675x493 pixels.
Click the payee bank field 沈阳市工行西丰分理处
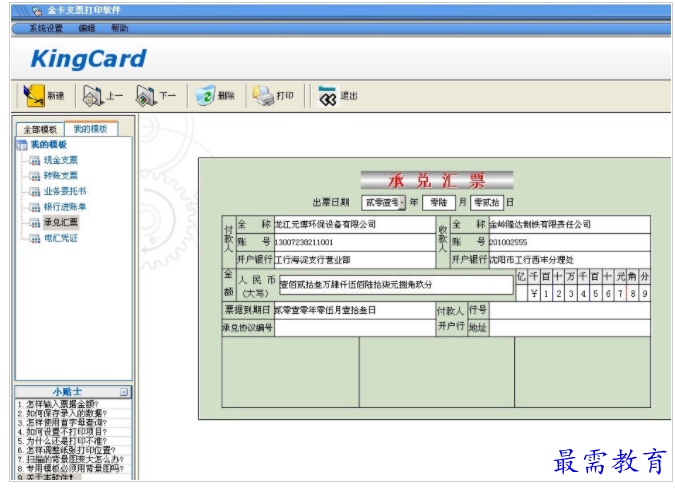click(569, 260)
